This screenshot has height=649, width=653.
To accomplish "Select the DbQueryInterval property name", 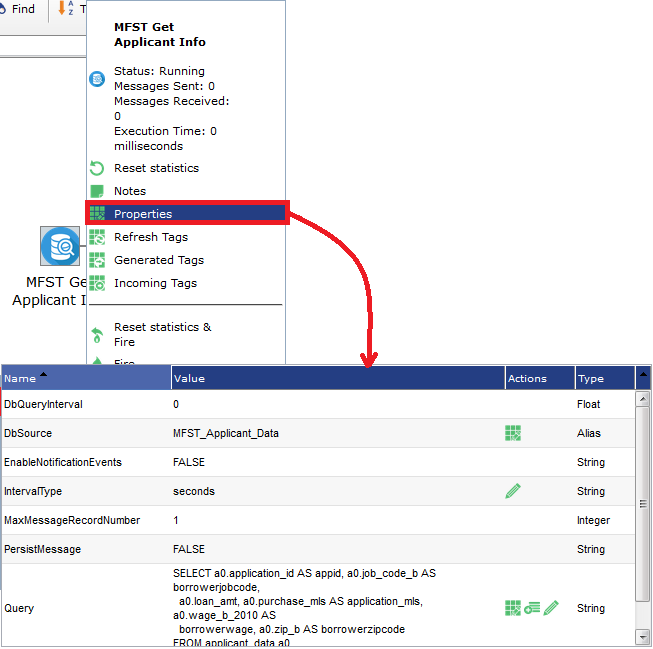I will [x=43, y=404].
